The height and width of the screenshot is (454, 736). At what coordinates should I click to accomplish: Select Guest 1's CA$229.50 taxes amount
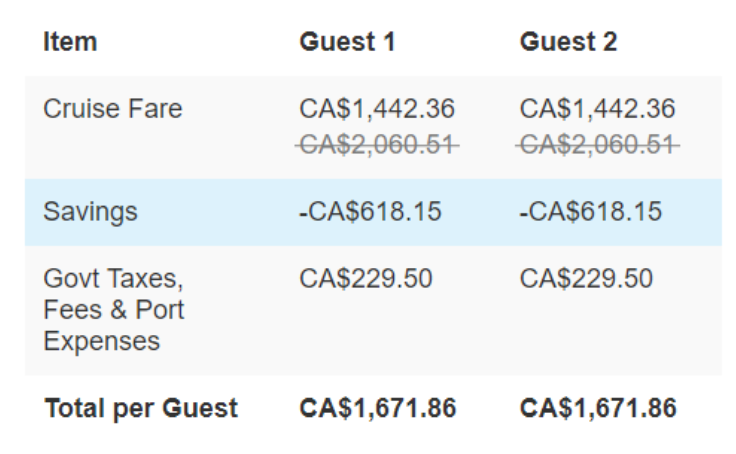[366, 278]
